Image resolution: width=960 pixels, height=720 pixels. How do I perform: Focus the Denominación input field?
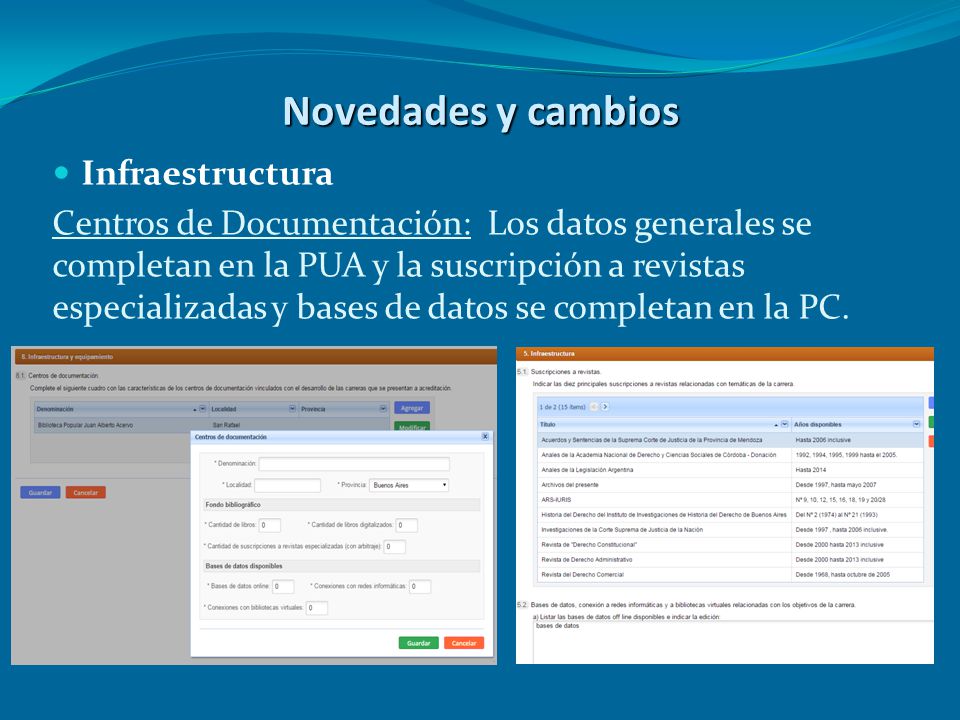354,464
